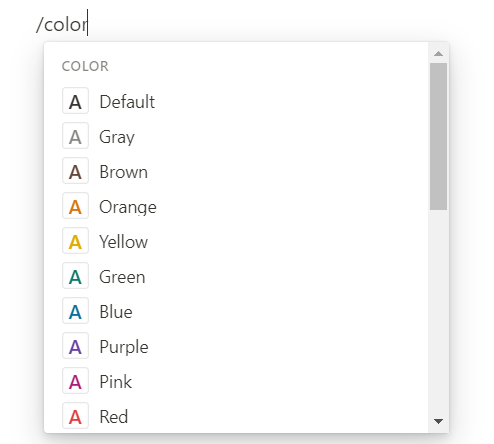Click the red A color icon

coord(75,416)
